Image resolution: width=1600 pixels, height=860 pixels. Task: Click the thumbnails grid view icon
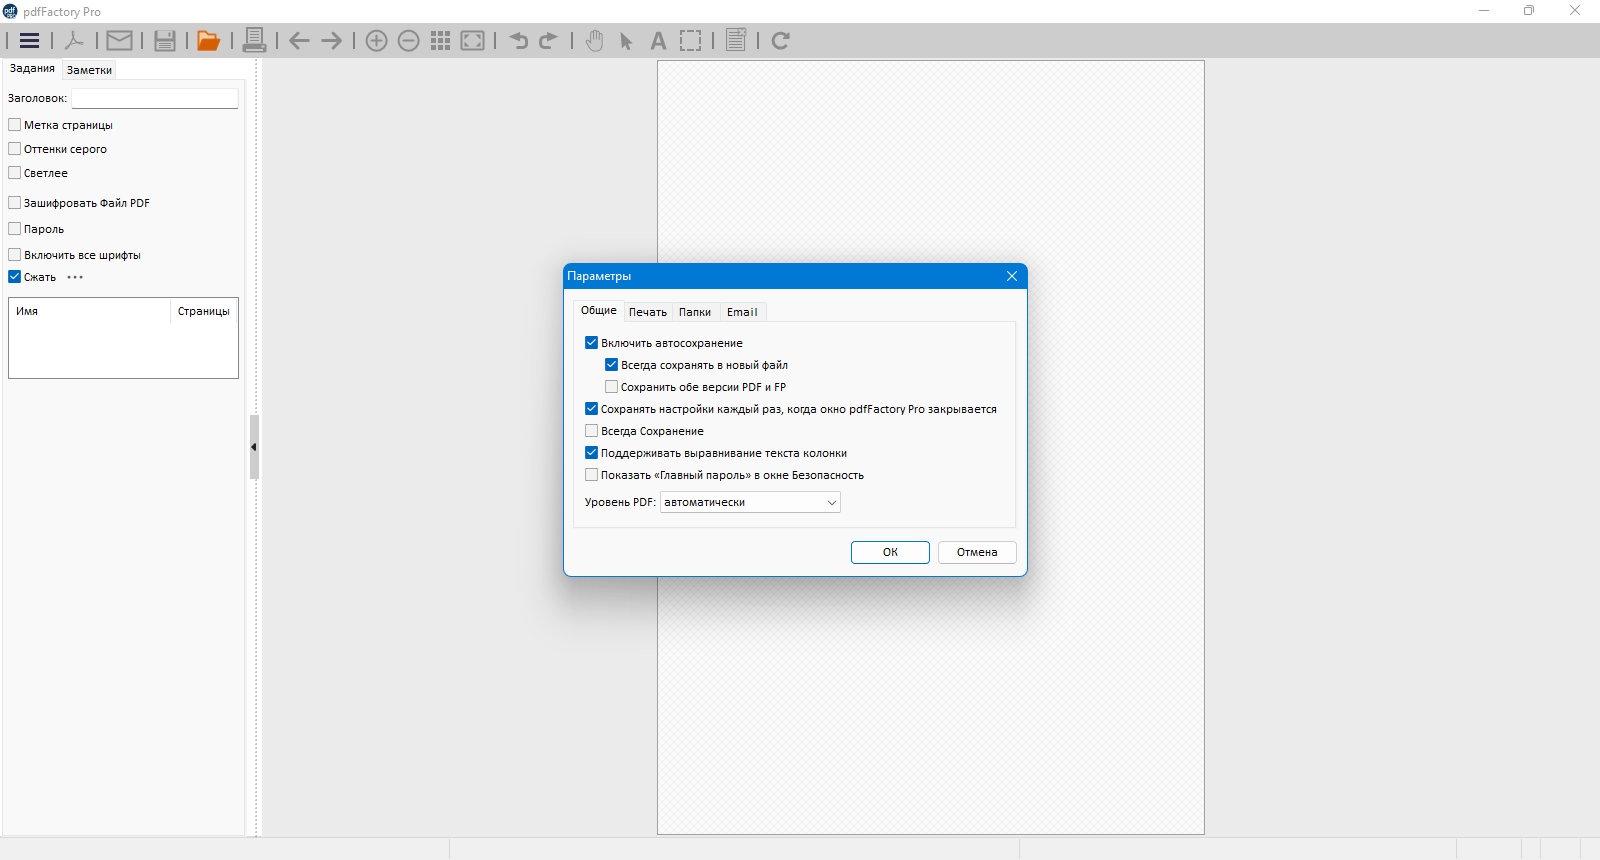click(440, 41)
